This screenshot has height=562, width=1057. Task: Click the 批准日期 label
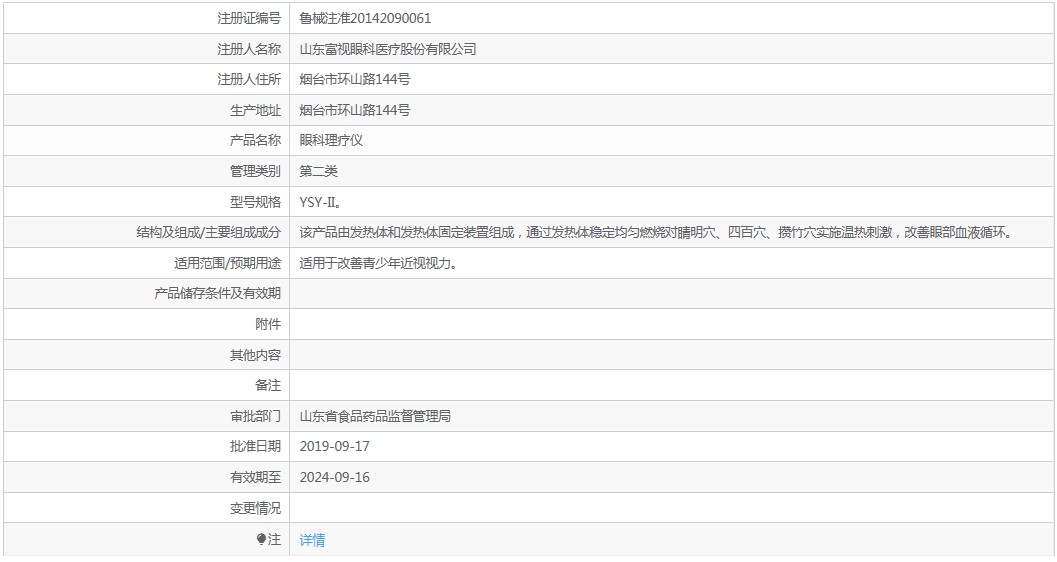255,446
